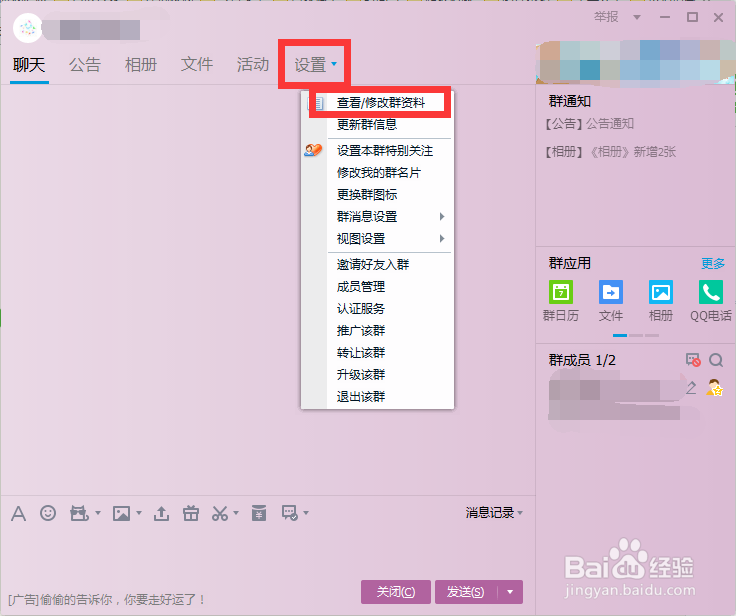Select 转让该群 menu item

pyautogui.click(x=361, y=353)
